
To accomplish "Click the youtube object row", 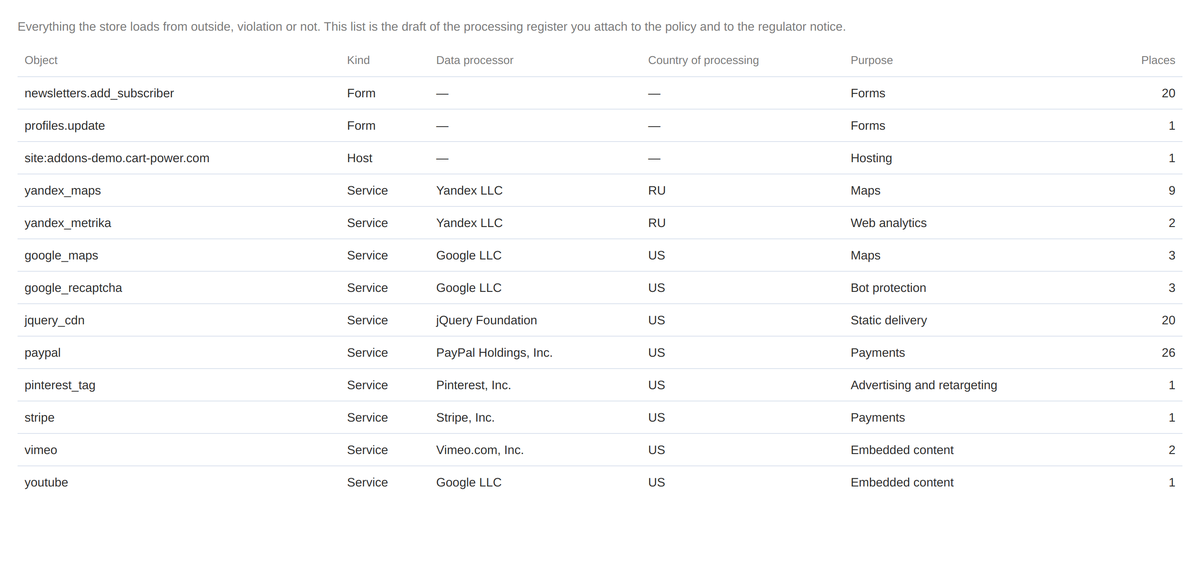I will click(x=600, y=482).
